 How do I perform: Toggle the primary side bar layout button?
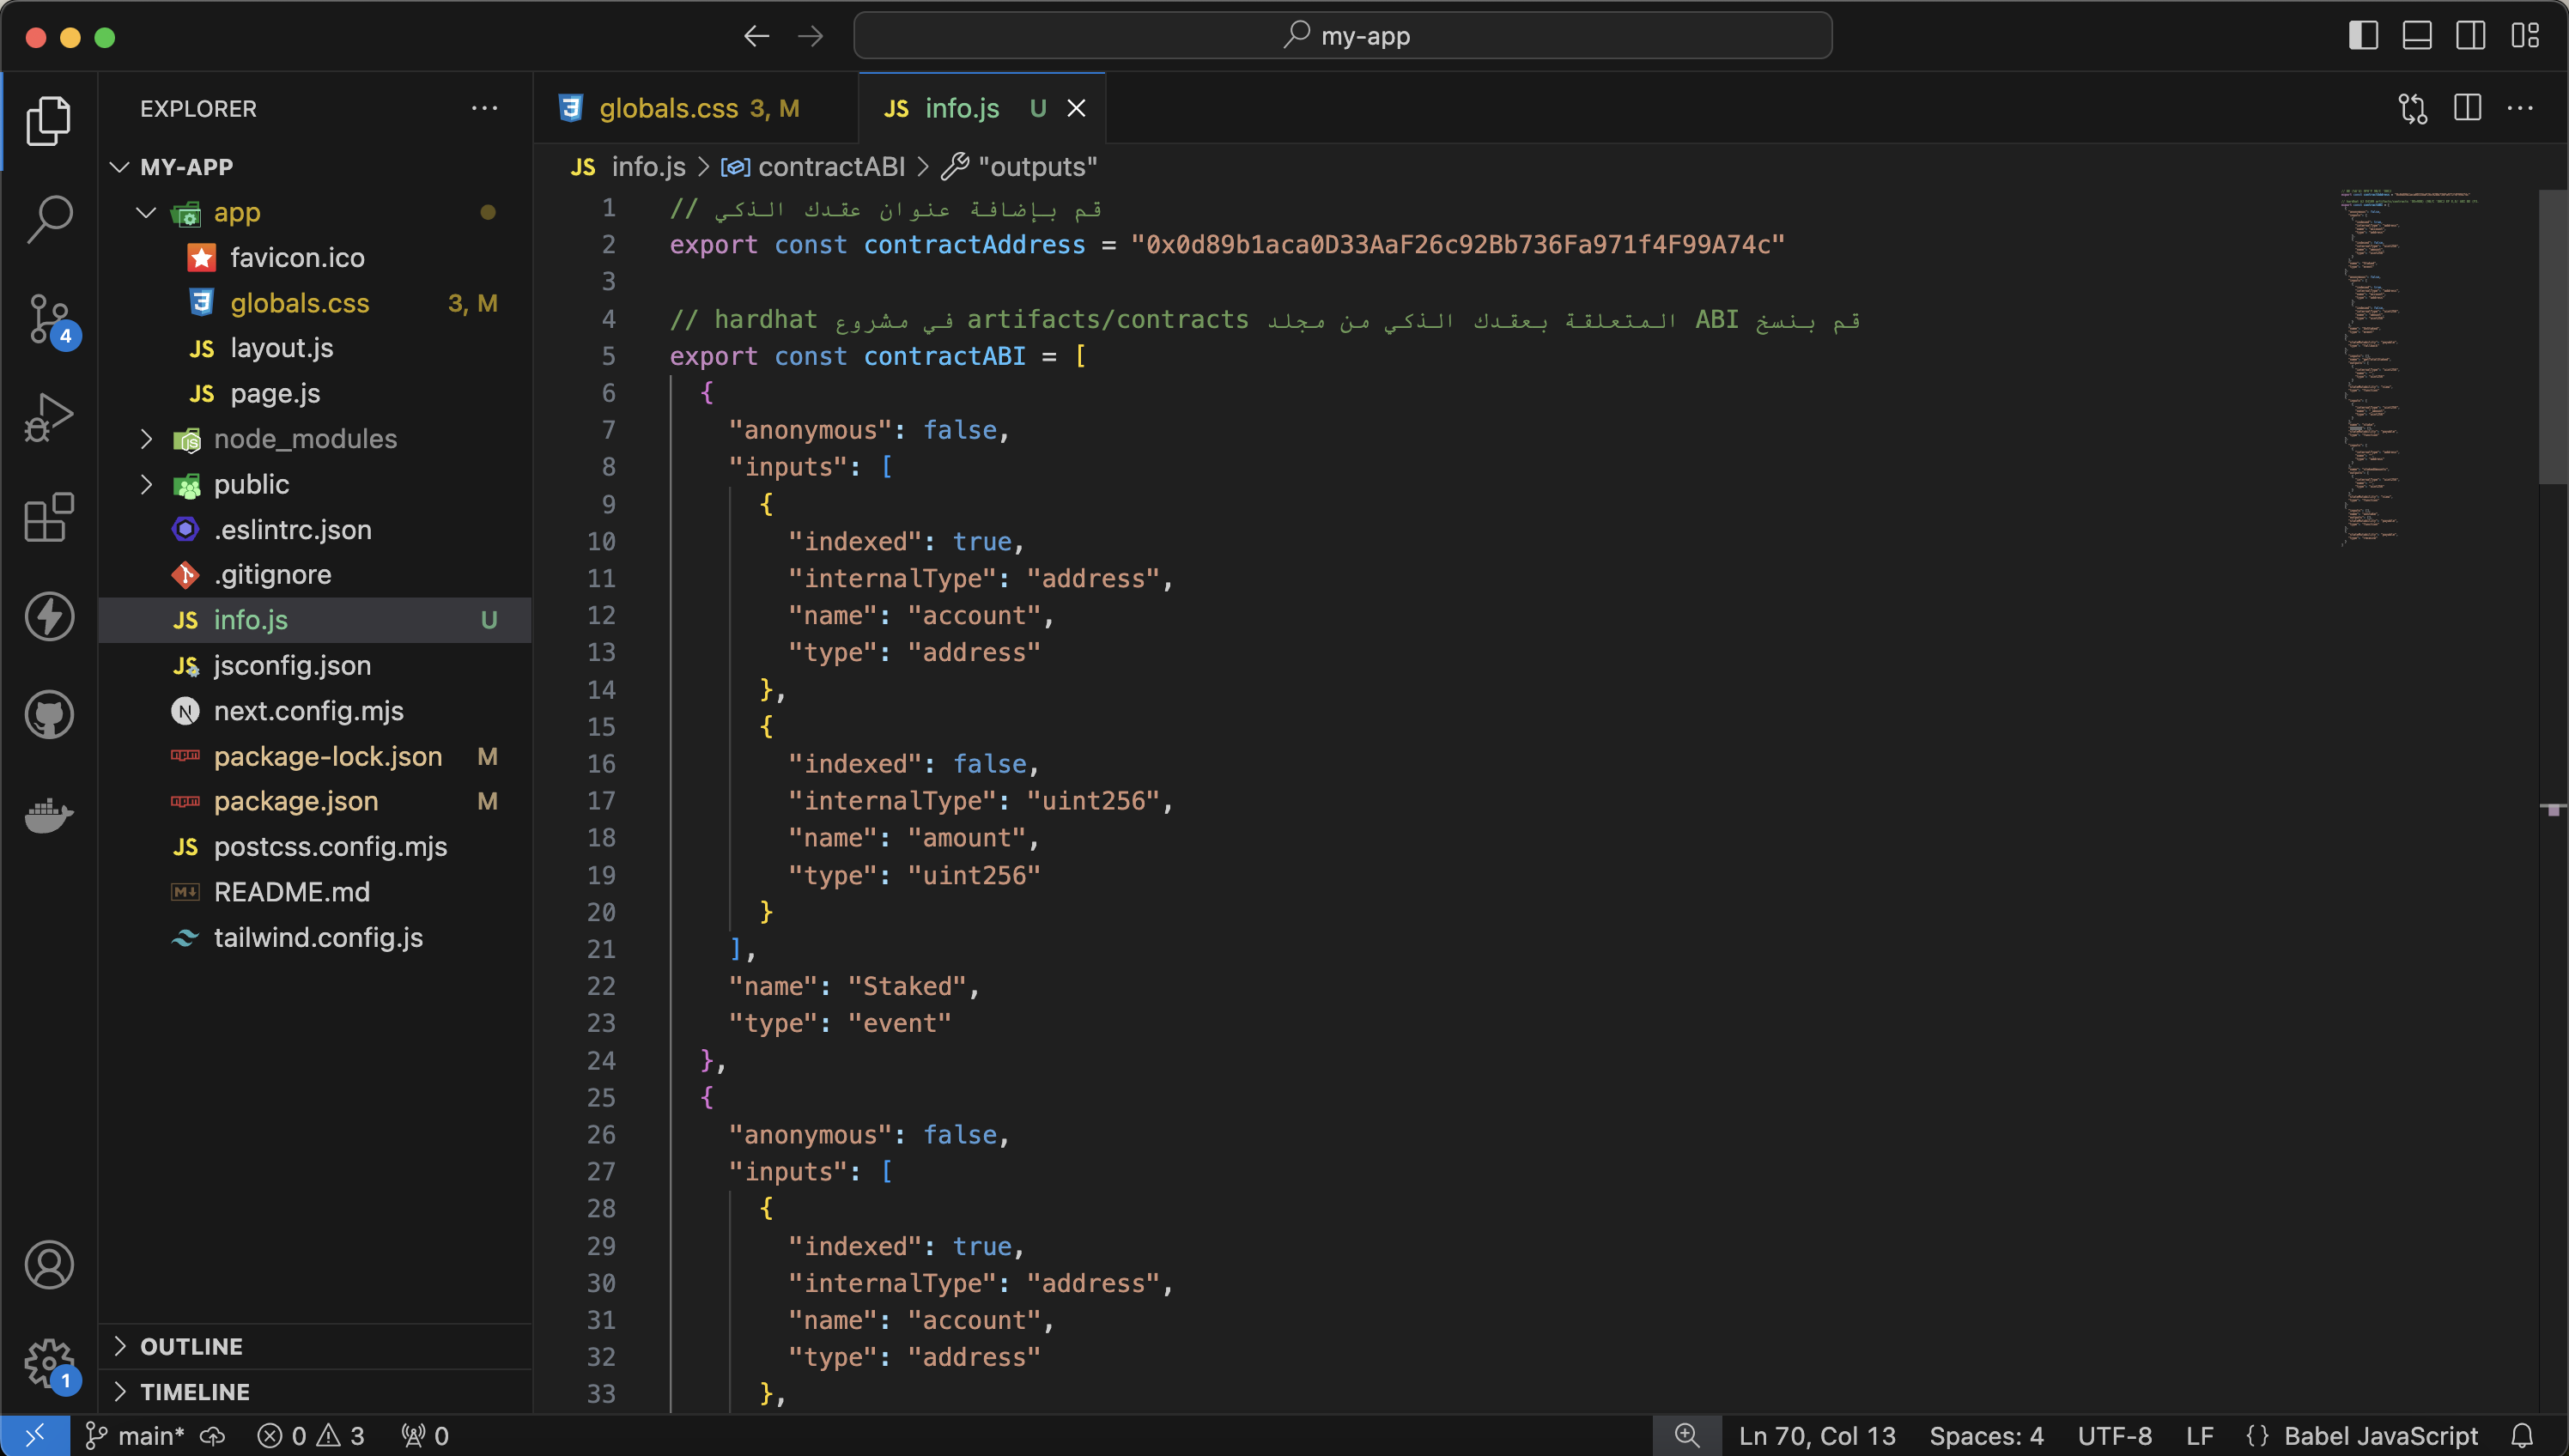pyautogui.click(x=2363, y=36)
